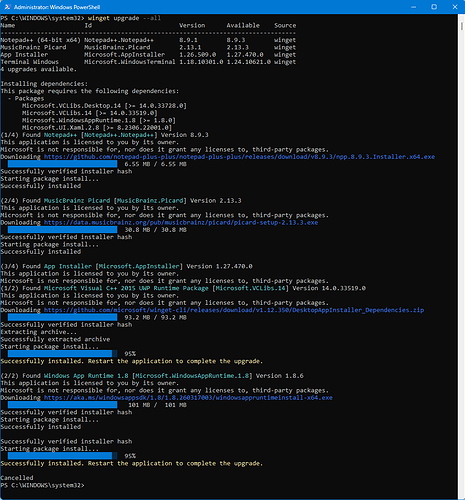Click the 101 MB download progress bar
The height and width of the screenshot is (500, 465).
pos(62,405)
